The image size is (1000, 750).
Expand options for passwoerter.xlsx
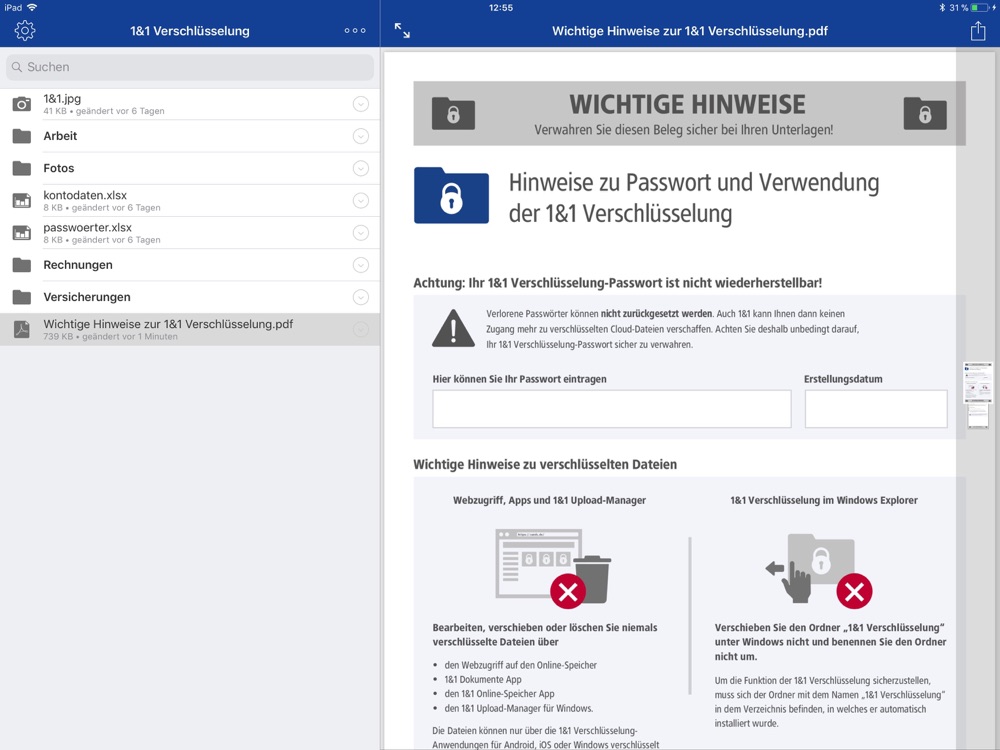coord(360,233)
